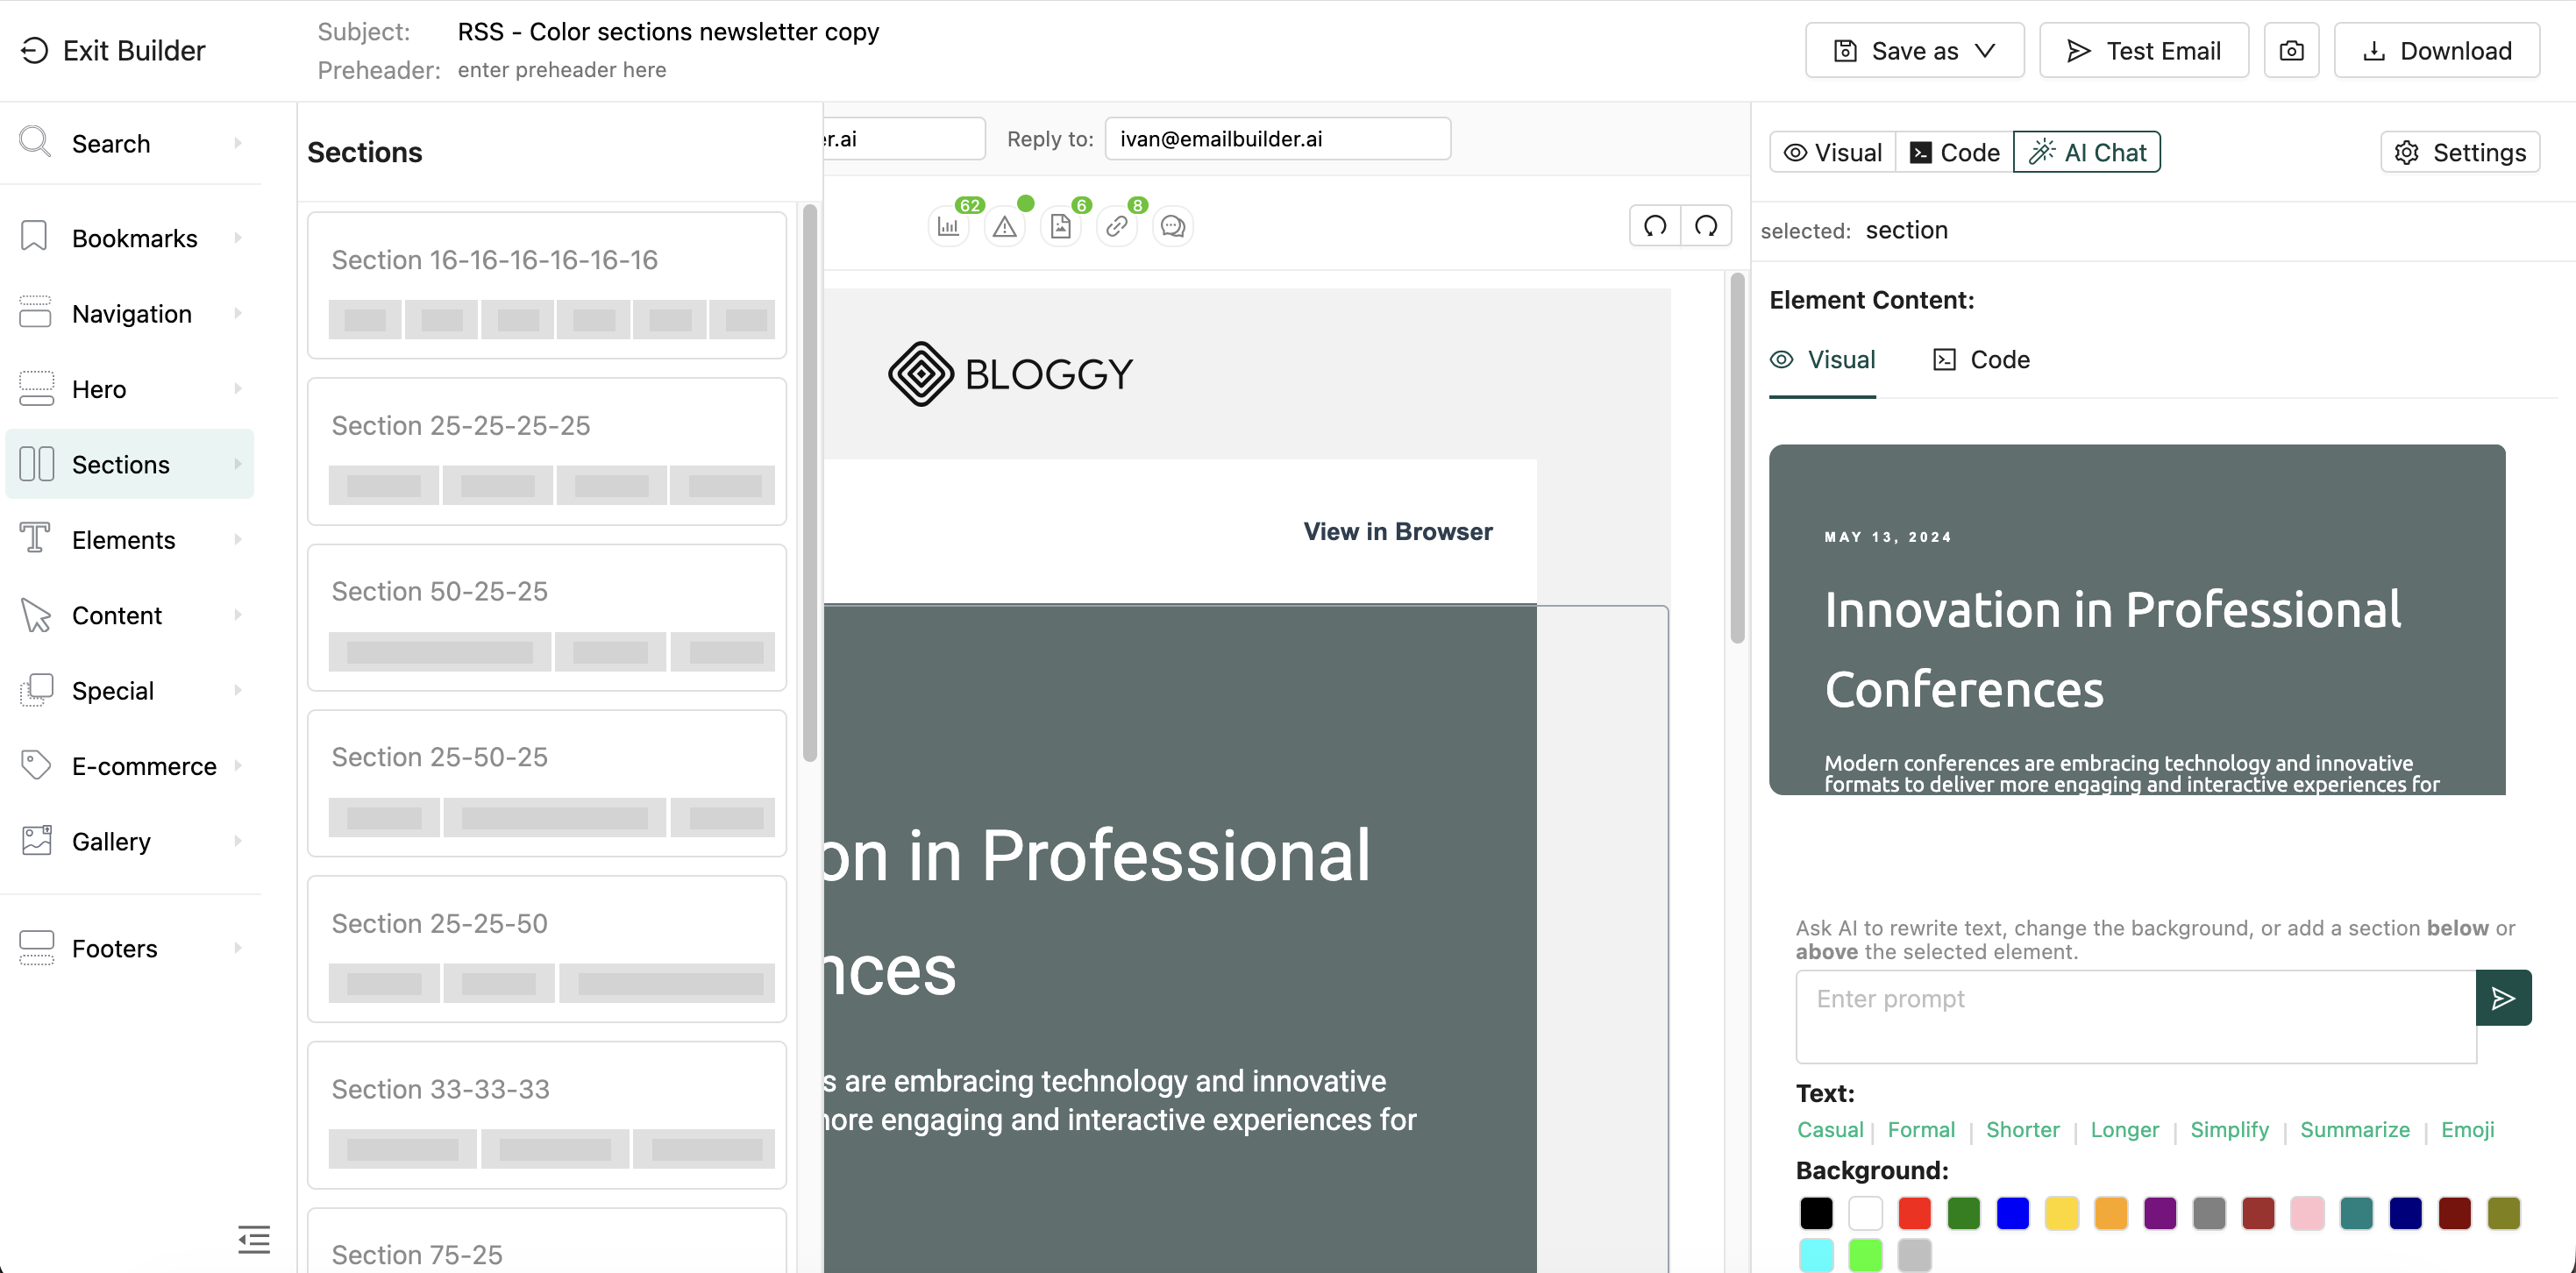Pick the red background color swatch
The width and height of the screenshot is (2576, 1273).
click(1914, 1213)
